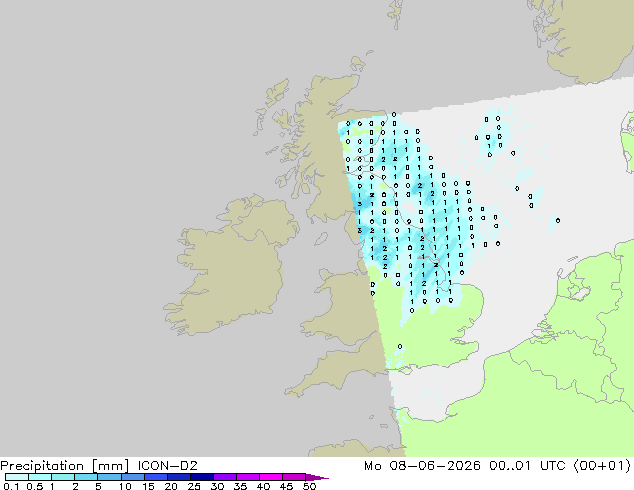Click the 0.5–1 mm legend color box

(x=40, y=477)
